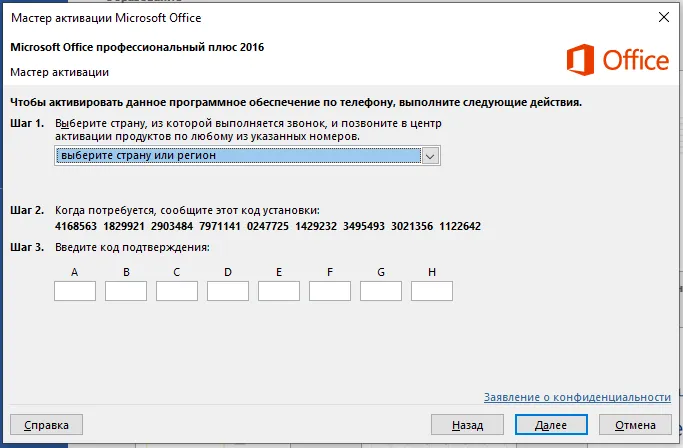This screenshot has width=683, height=448.
Task: Select installation code group 3495493
Action: pyautogui.click(x=364, y=226)
